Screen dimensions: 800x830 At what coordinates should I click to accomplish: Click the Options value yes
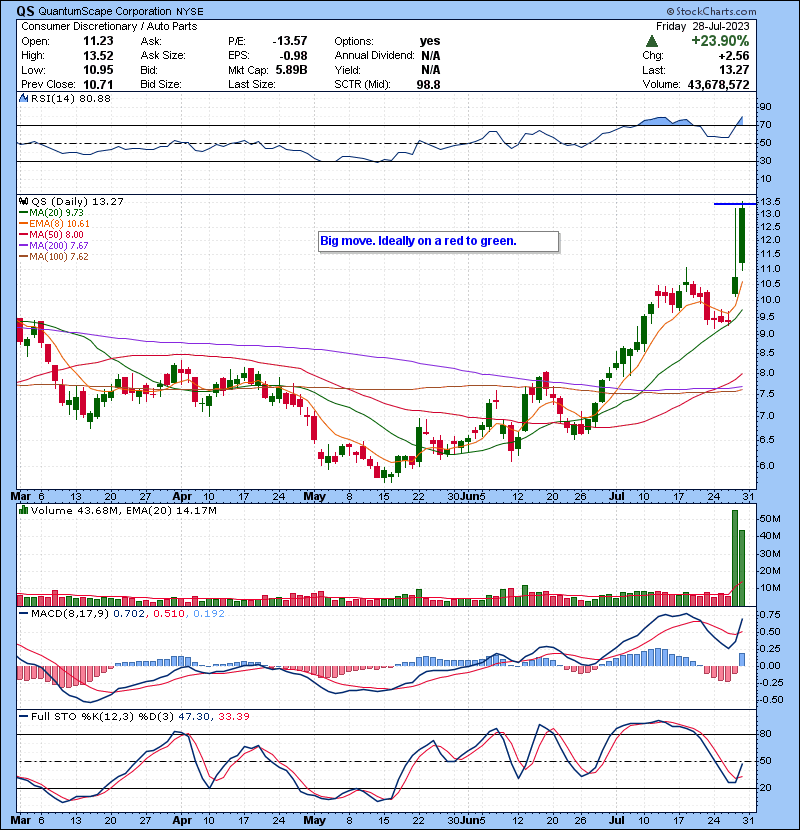[429, 41]
